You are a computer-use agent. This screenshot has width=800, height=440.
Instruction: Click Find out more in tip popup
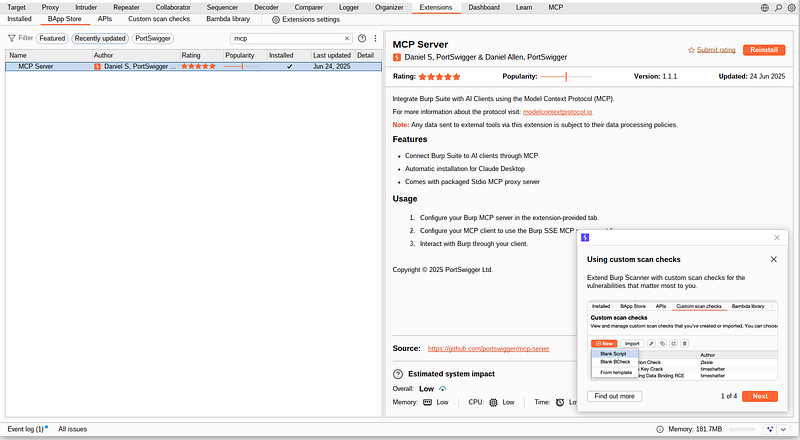(614, 396)
